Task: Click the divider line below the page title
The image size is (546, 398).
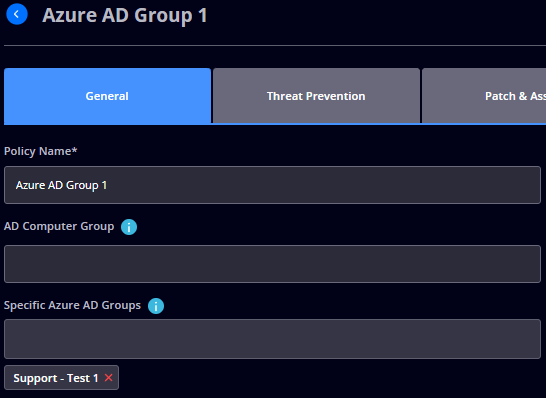Action: pos(275,45)
